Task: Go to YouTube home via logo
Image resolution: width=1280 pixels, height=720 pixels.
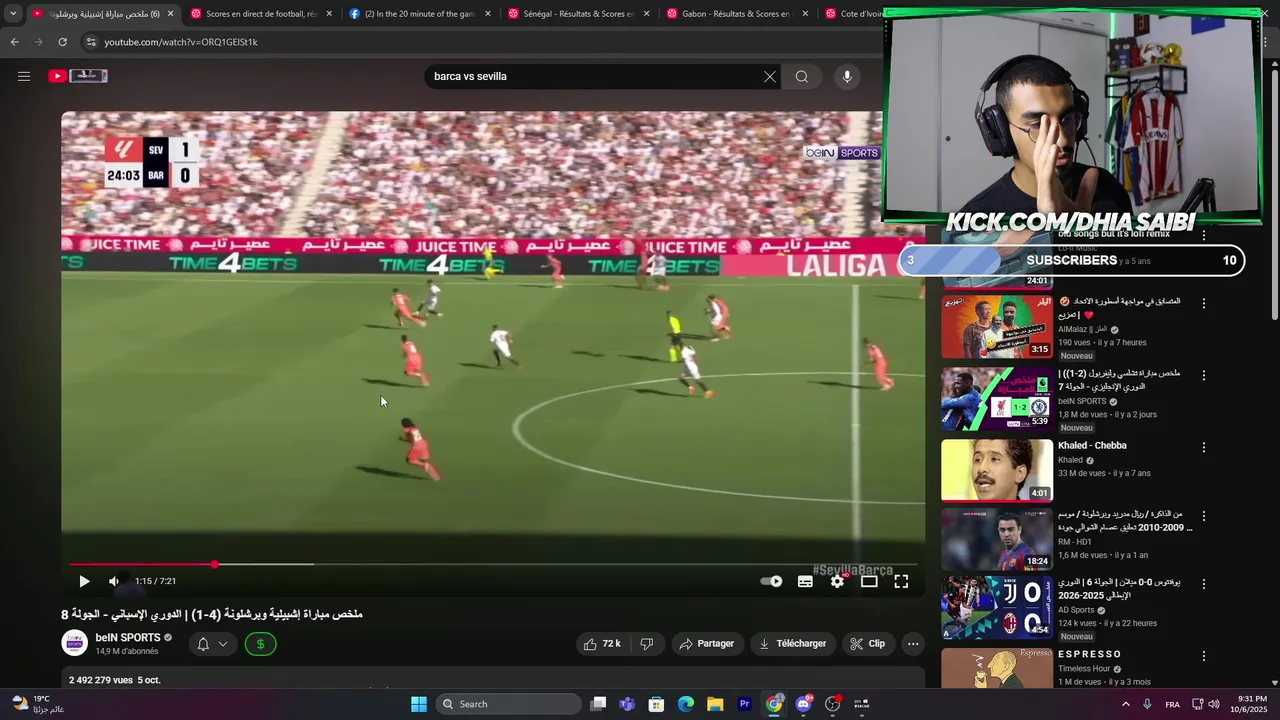Action: tap(78, 76)
